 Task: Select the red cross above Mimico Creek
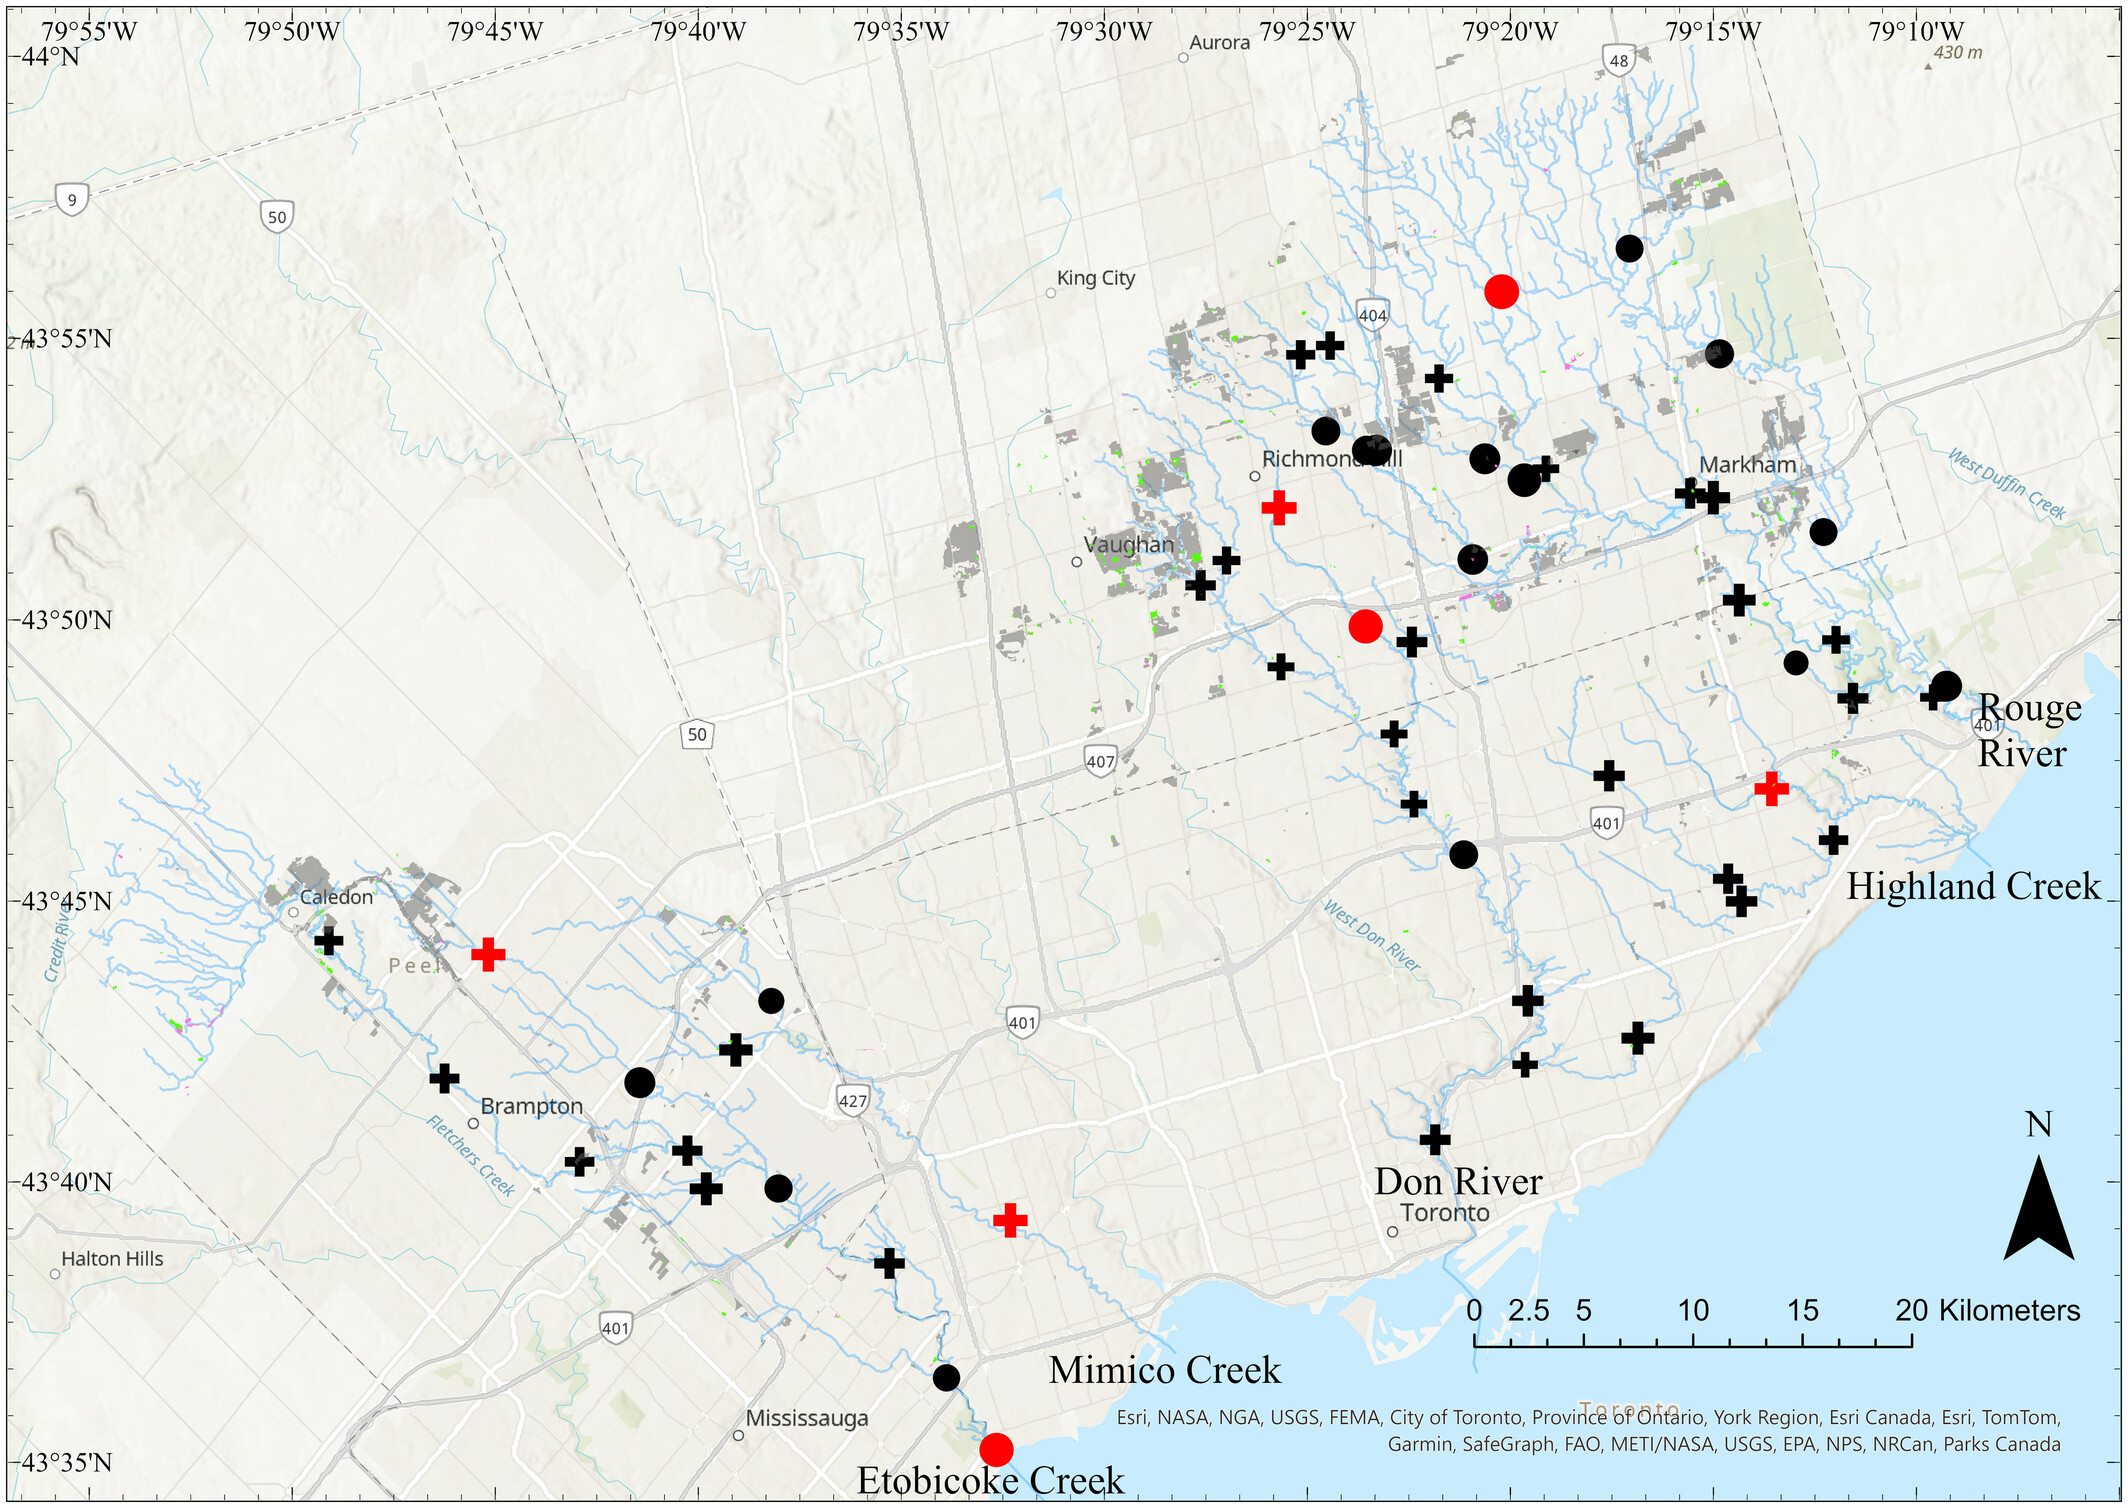1010,1219
